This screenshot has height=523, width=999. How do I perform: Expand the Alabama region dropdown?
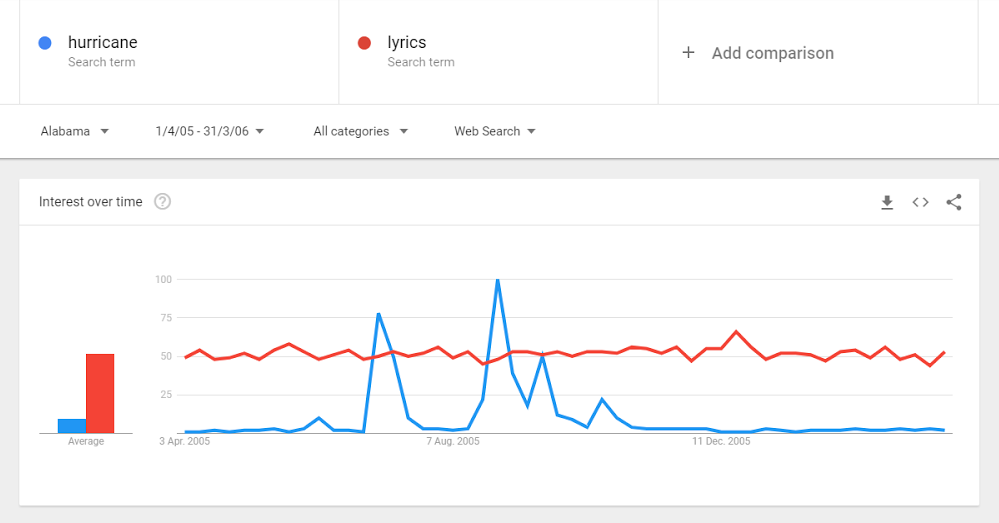tap(75, 131)
